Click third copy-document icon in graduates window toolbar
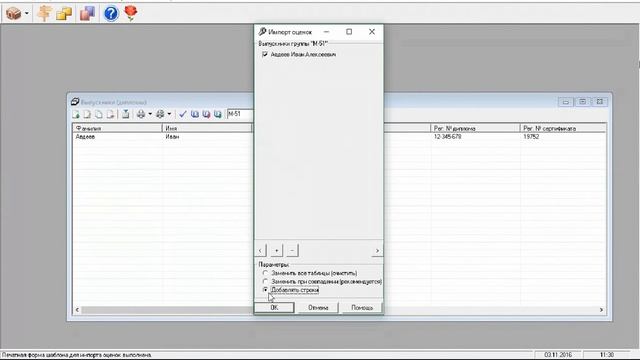 coord(98,114)
